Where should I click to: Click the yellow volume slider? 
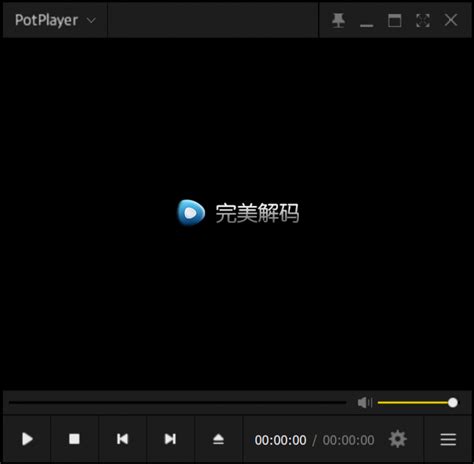tap(417, 403)
